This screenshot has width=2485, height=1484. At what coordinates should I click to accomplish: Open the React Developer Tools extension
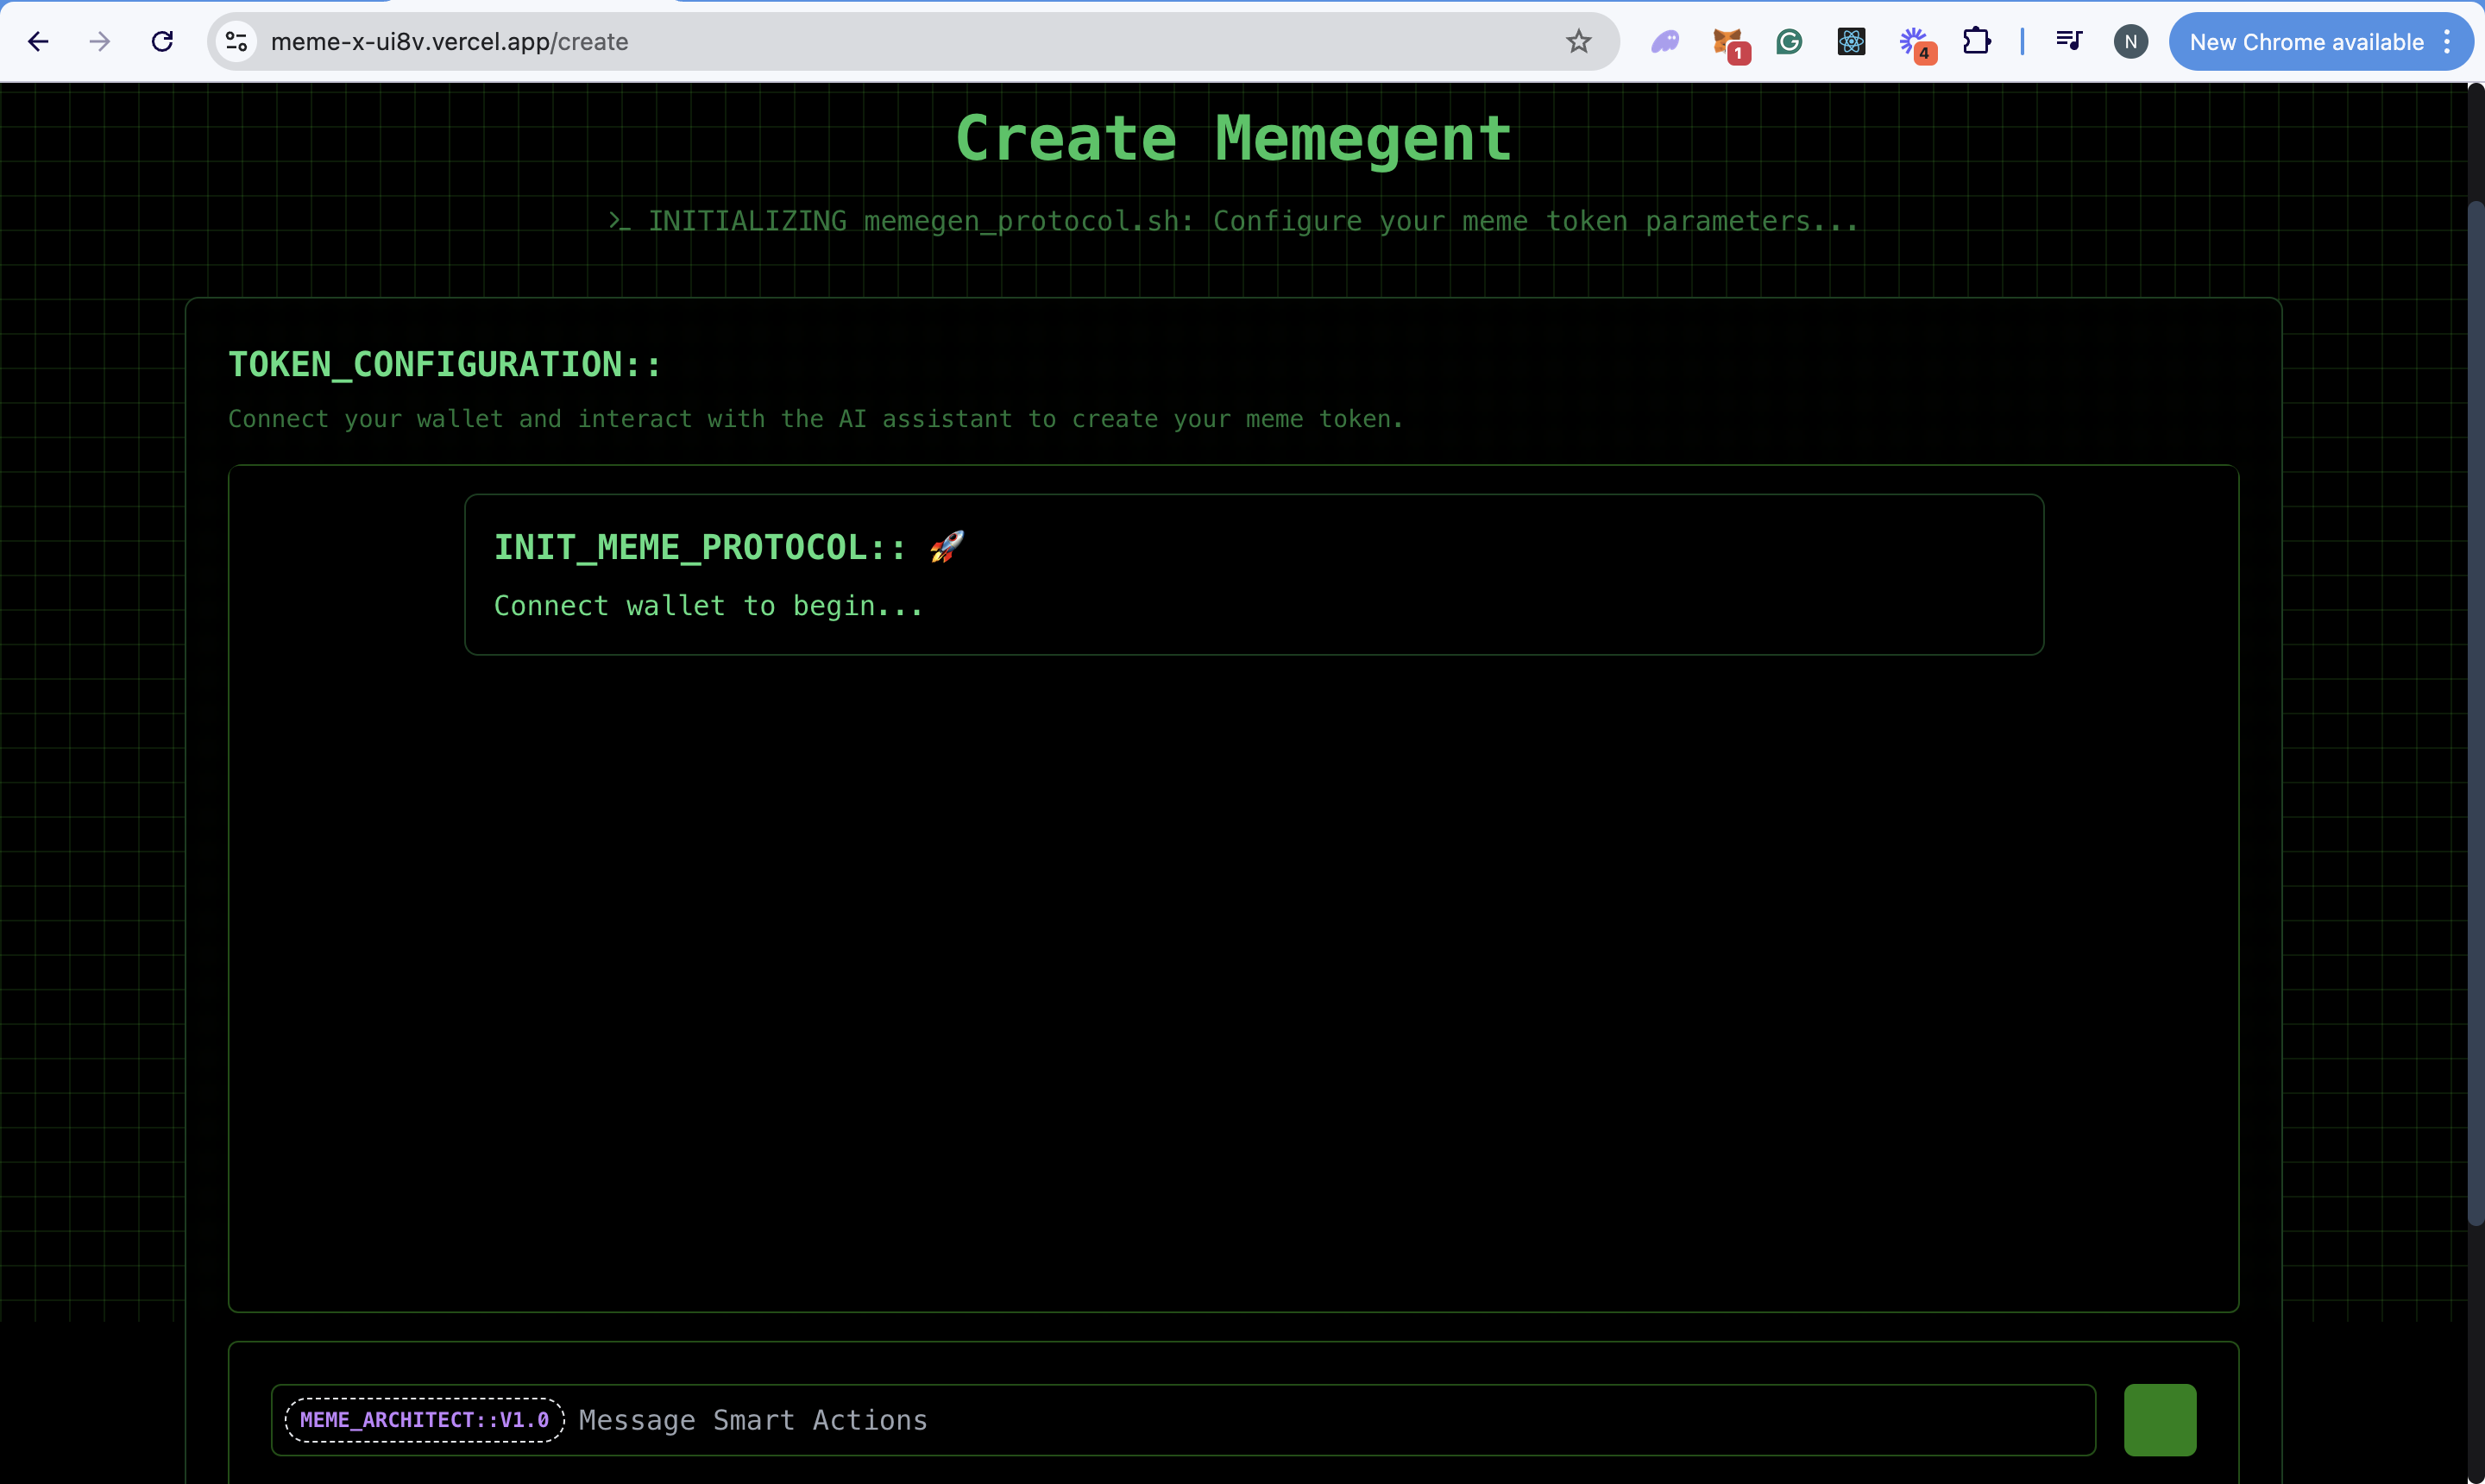[x=1851, y=42]
